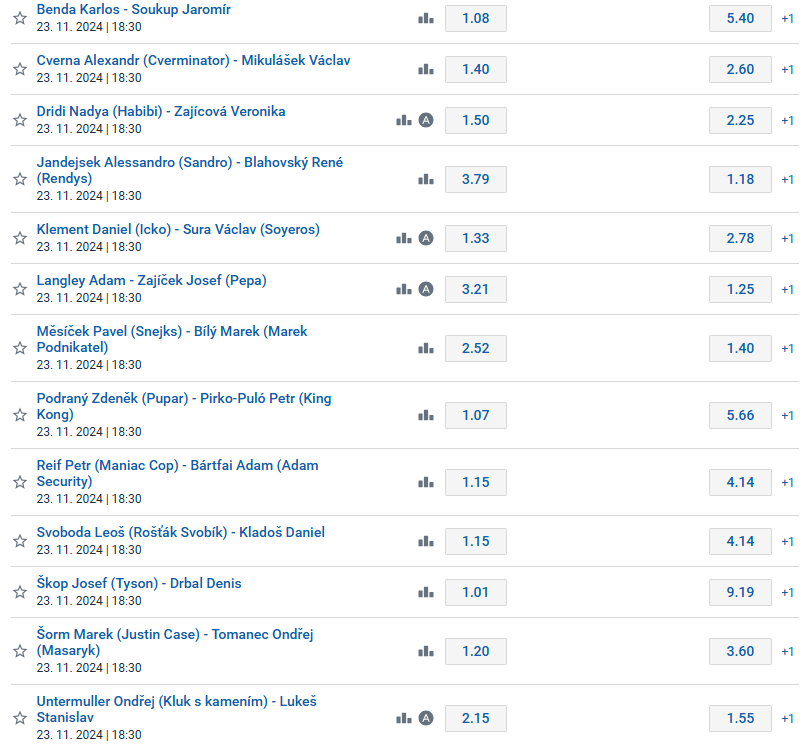Open Dridi Nadya - Zajícová Veronika match link

[x=161, y=111]
